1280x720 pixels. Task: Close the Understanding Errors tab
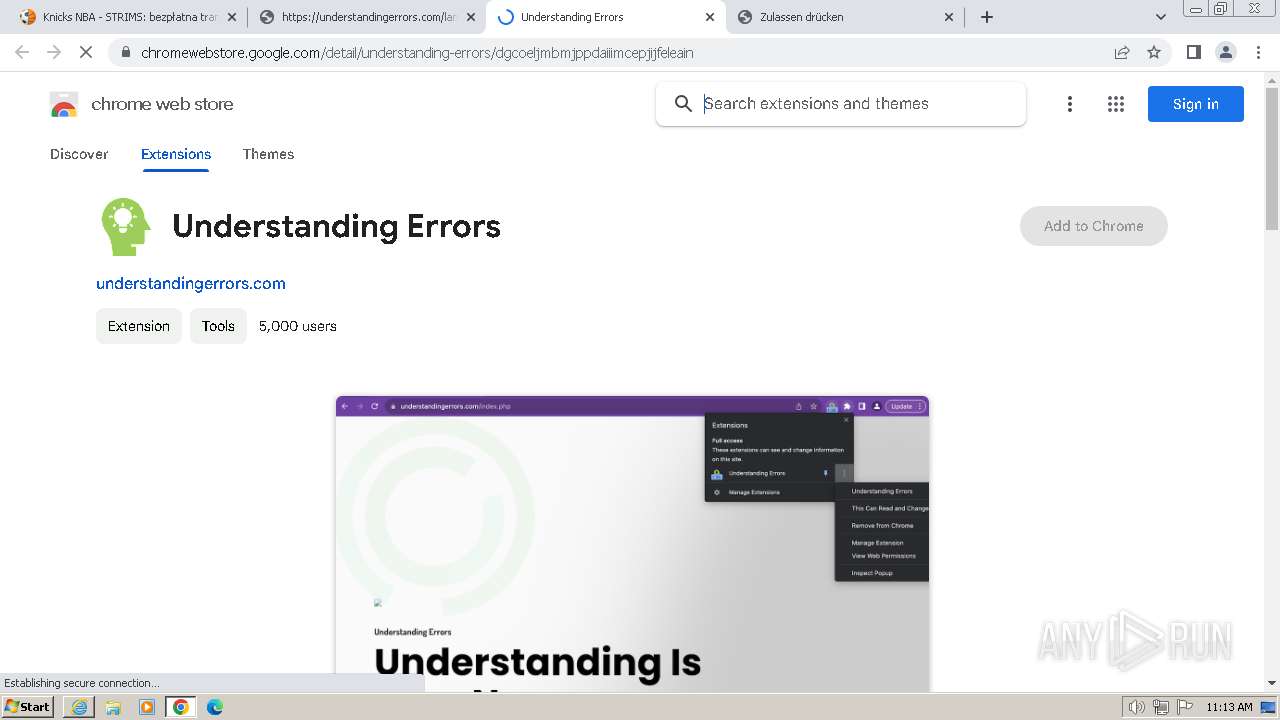710,17
